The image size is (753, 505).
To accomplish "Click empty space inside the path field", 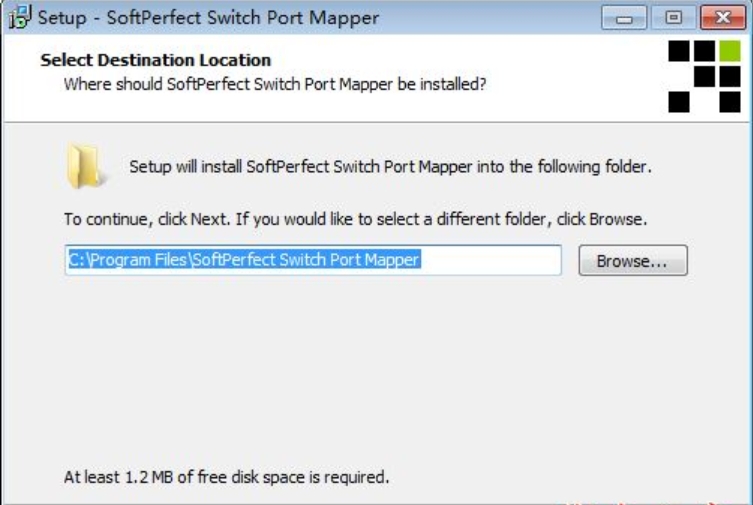I will click(x=490, y=260).
